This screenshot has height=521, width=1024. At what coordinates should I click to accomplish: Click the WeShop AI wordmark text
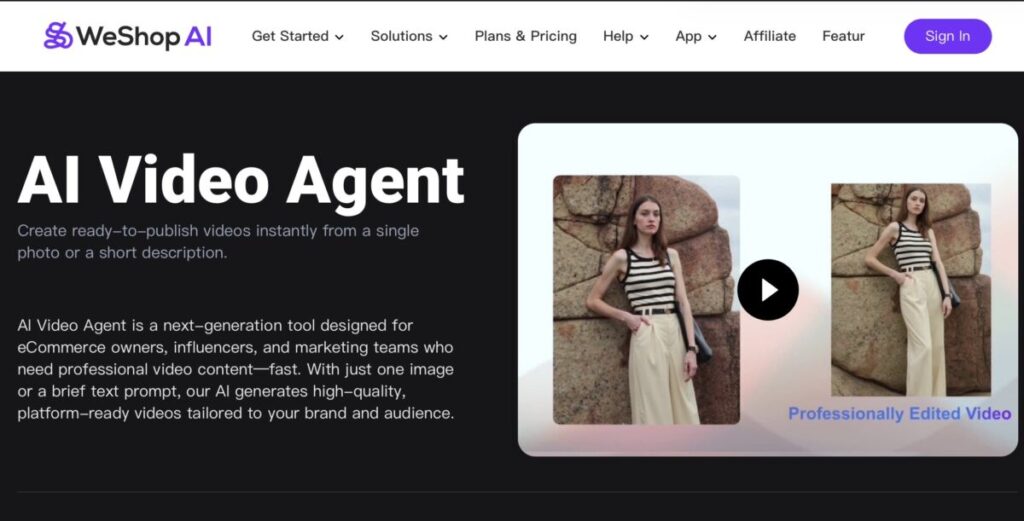[x=143, y=37]
